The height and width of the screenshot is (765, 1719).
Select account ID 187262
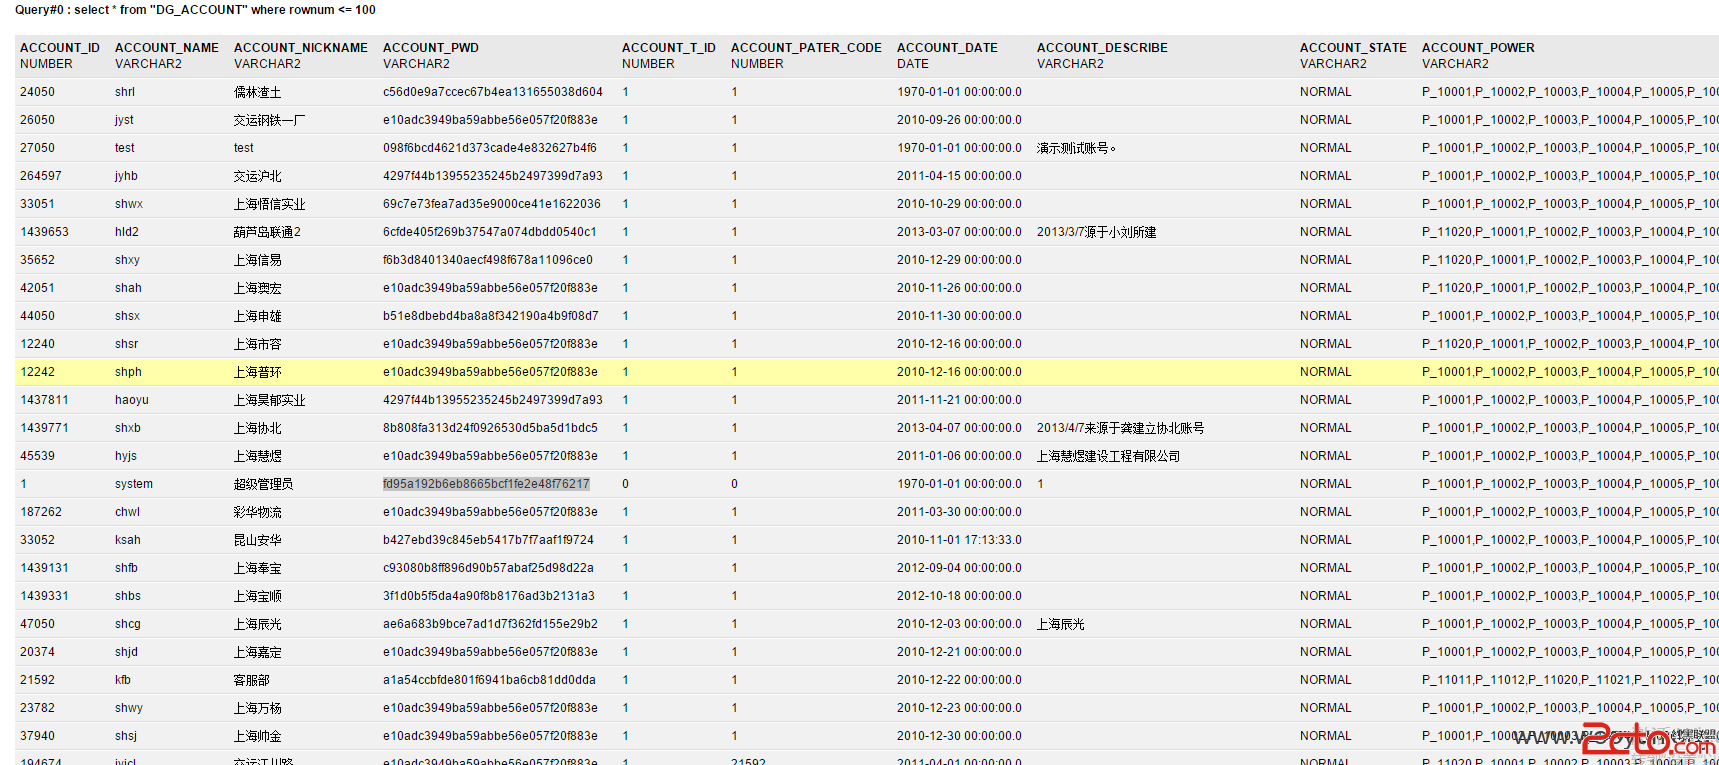click(41, 512)
